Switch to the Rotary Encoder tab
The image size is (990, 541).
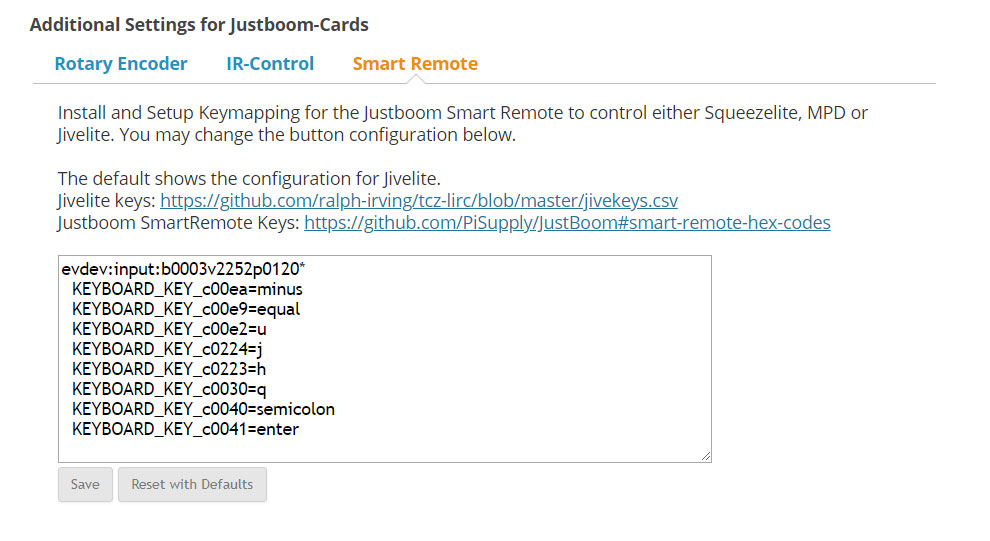tap(121, 64)
